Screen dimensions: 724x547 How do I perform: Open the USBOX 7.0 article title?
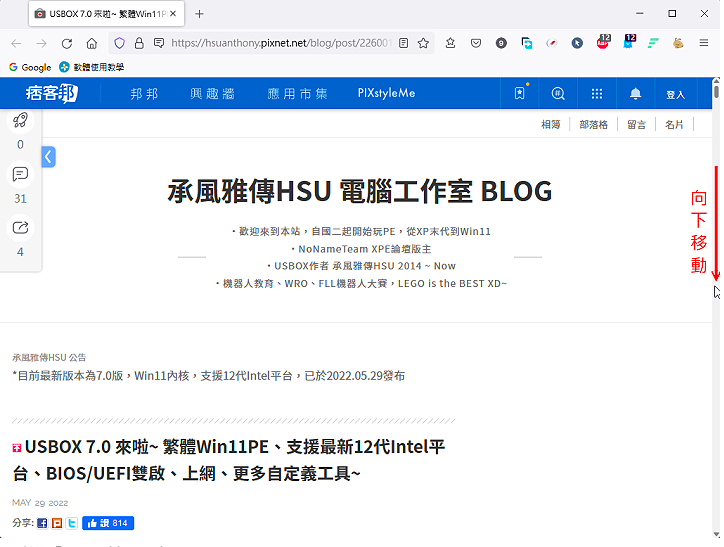click(229, 460)
